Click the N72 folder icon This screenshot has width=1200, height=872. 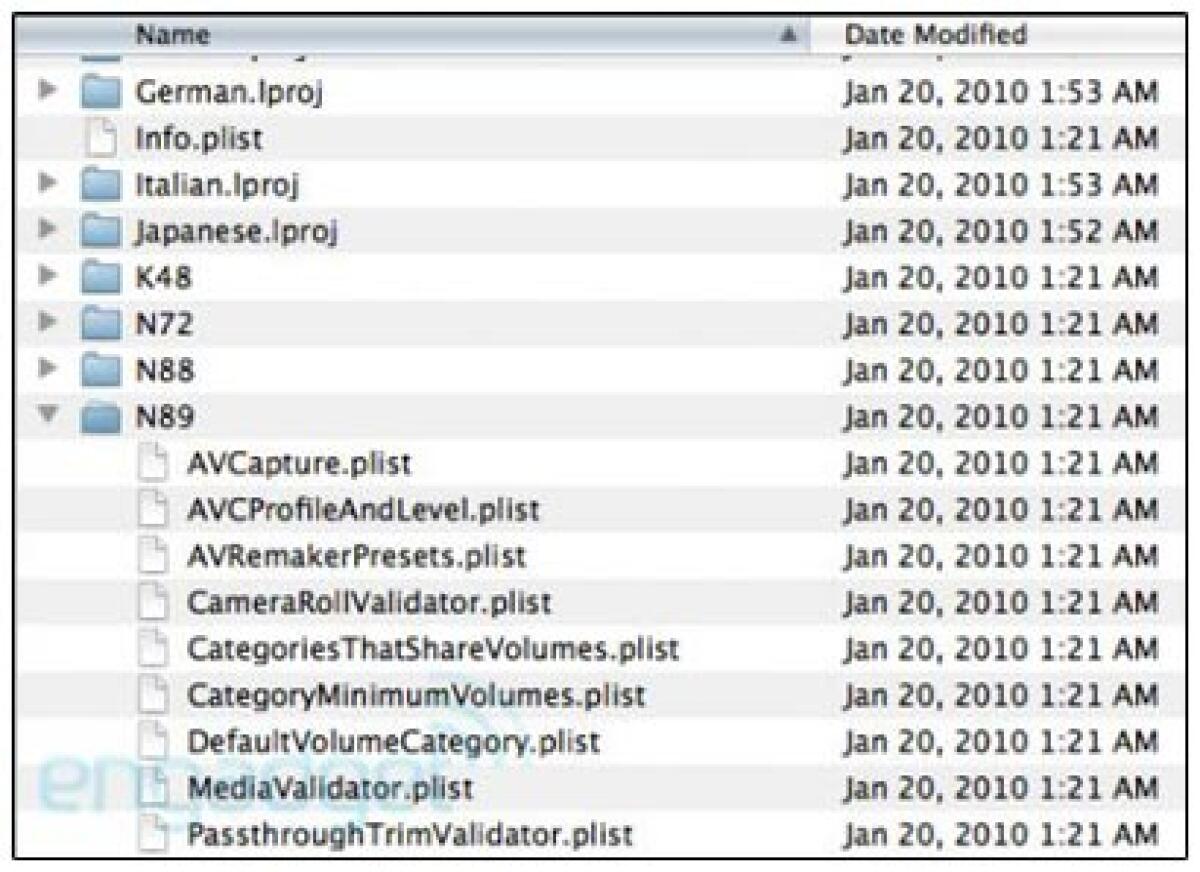(x=99, y=323)
